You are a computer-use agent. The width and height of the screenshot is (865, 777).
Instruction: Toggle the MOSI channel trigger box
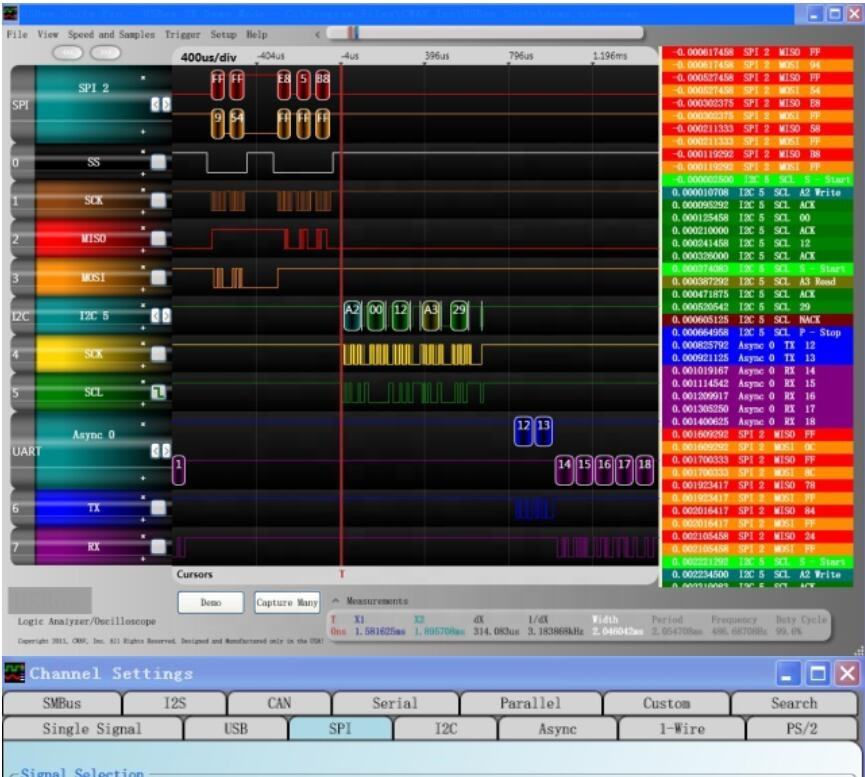point(157,278)
